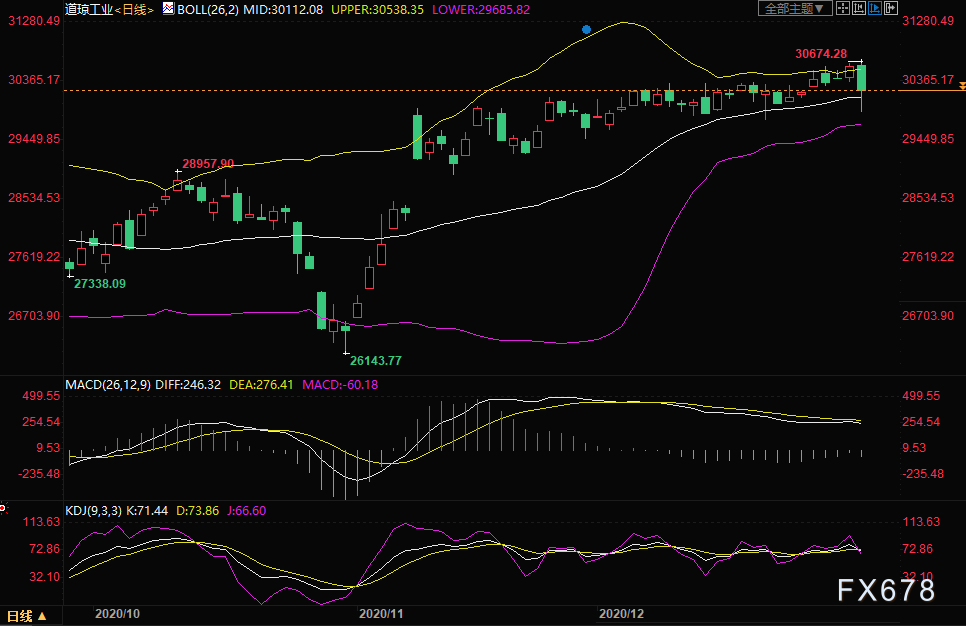
Task: Click the 2020/10 date label
Action: coord(117,614)
